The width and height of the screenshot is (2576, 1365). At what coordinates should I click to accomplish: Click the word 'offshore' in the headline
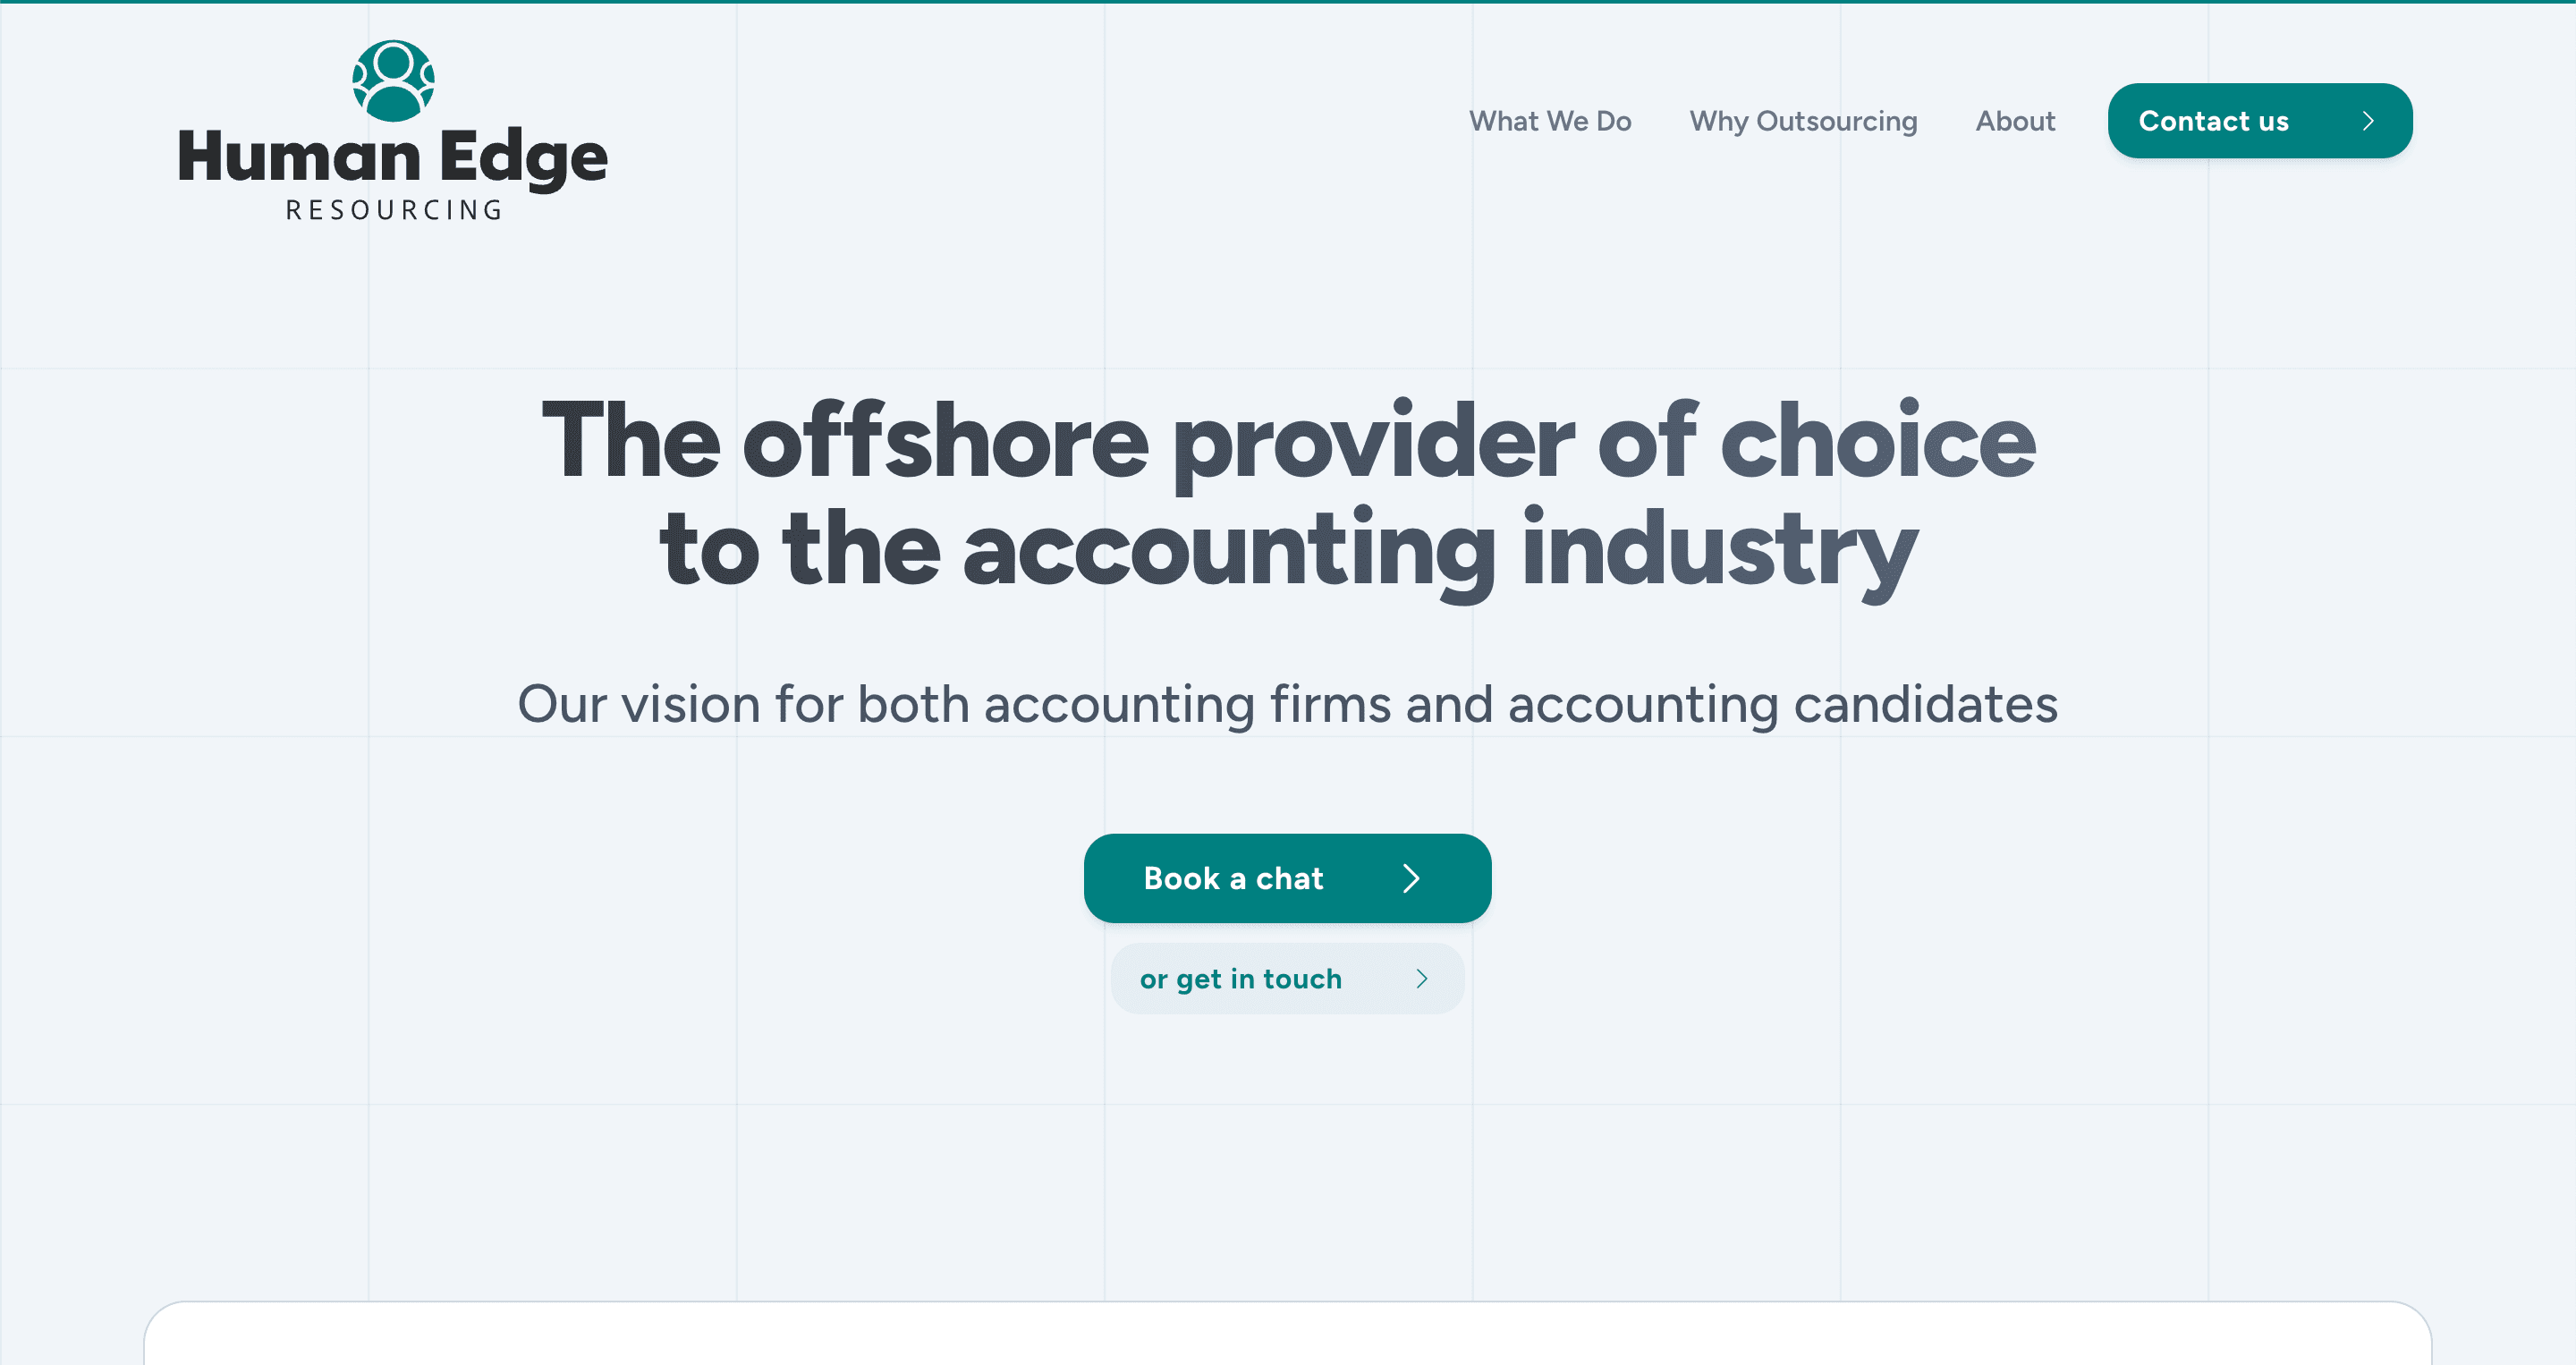coord(945,441)
